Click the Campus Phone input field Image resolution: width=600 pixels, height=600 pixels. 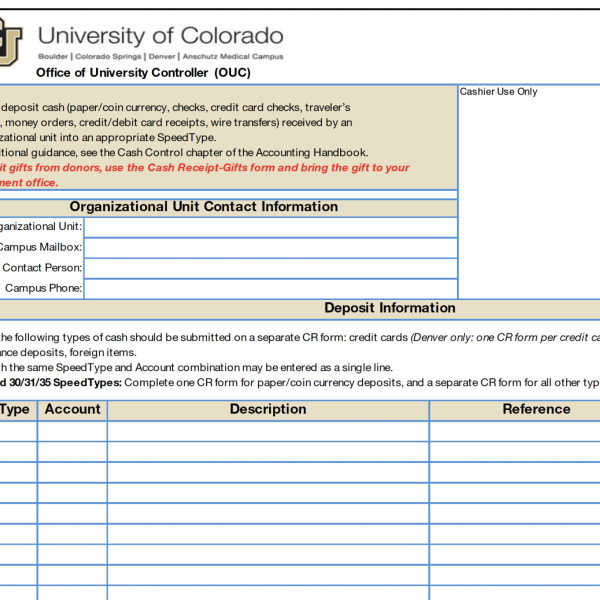pos(271,289)
